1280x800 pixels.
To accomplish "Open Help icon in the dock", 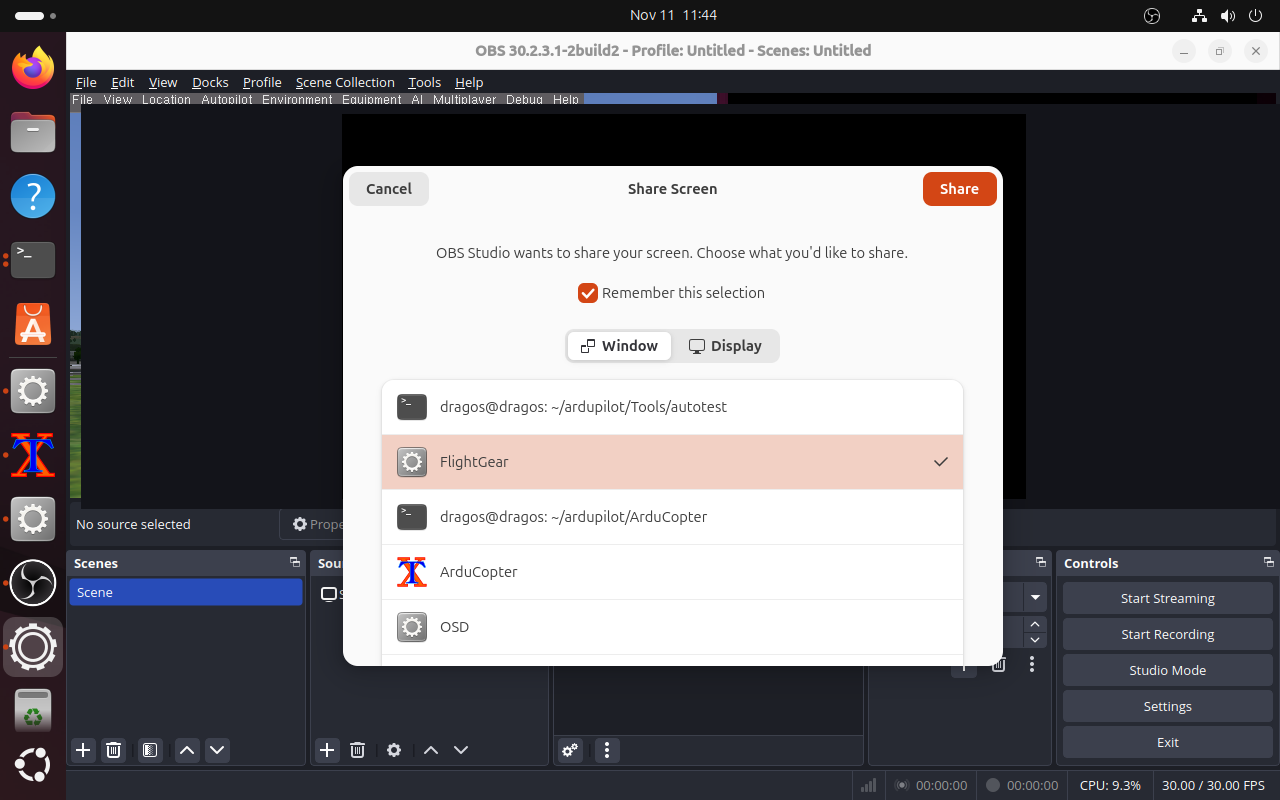I will tap(33, 196).
